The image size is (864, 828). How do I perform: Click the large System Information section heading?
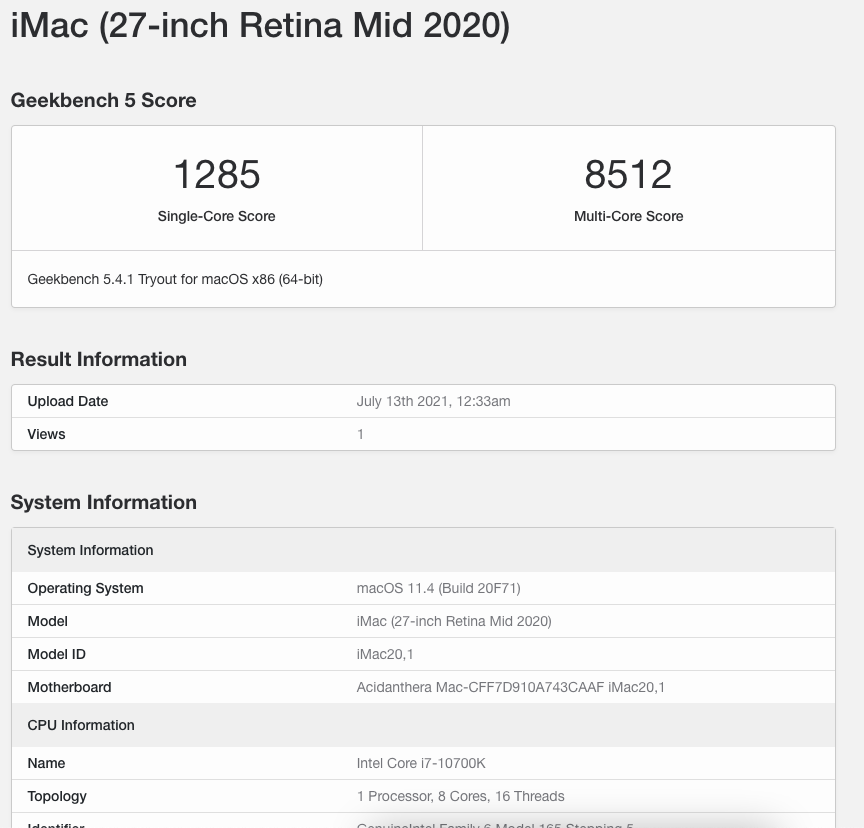(104, 502)
